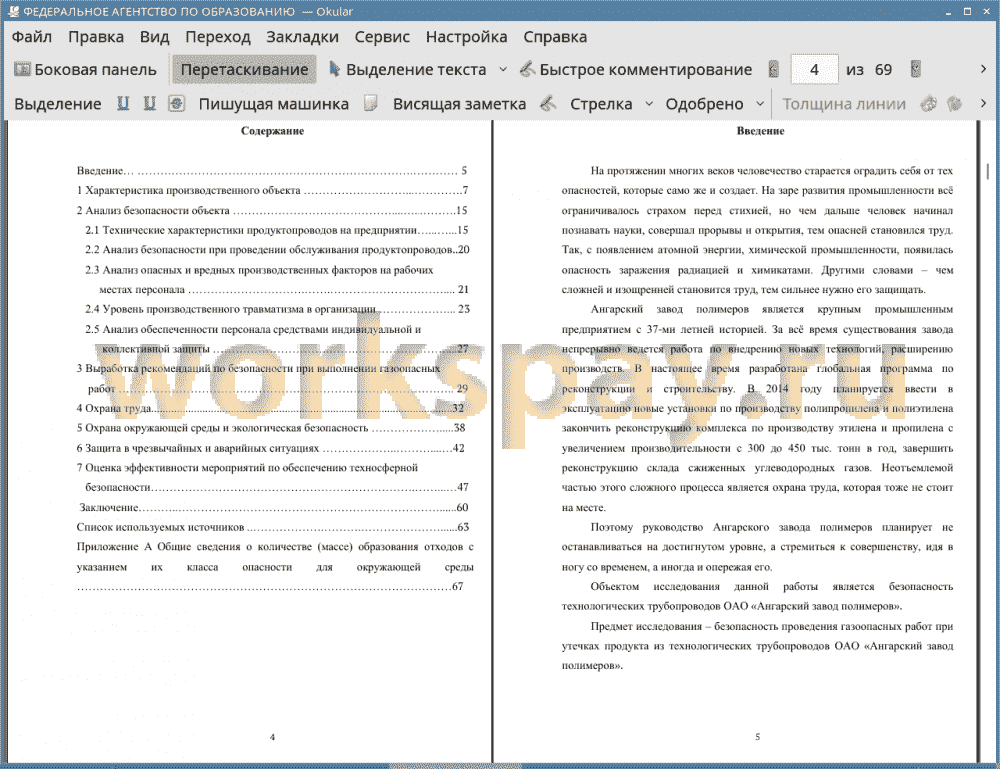Click the Введение heading on page 5

coord(760,131)
